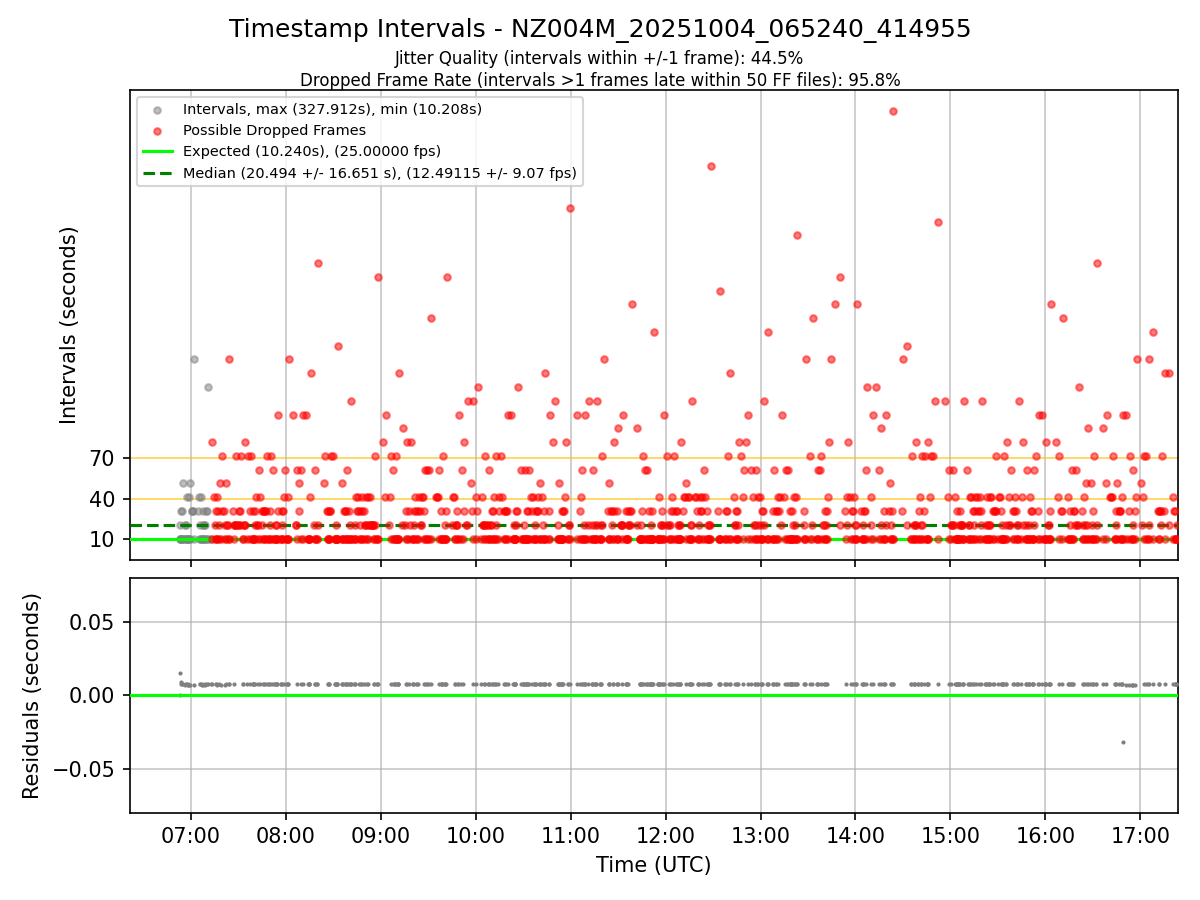Select the Jitter Quality 44.5% subtitle text
Screen dimensions: 1200x900
[599, 58]
